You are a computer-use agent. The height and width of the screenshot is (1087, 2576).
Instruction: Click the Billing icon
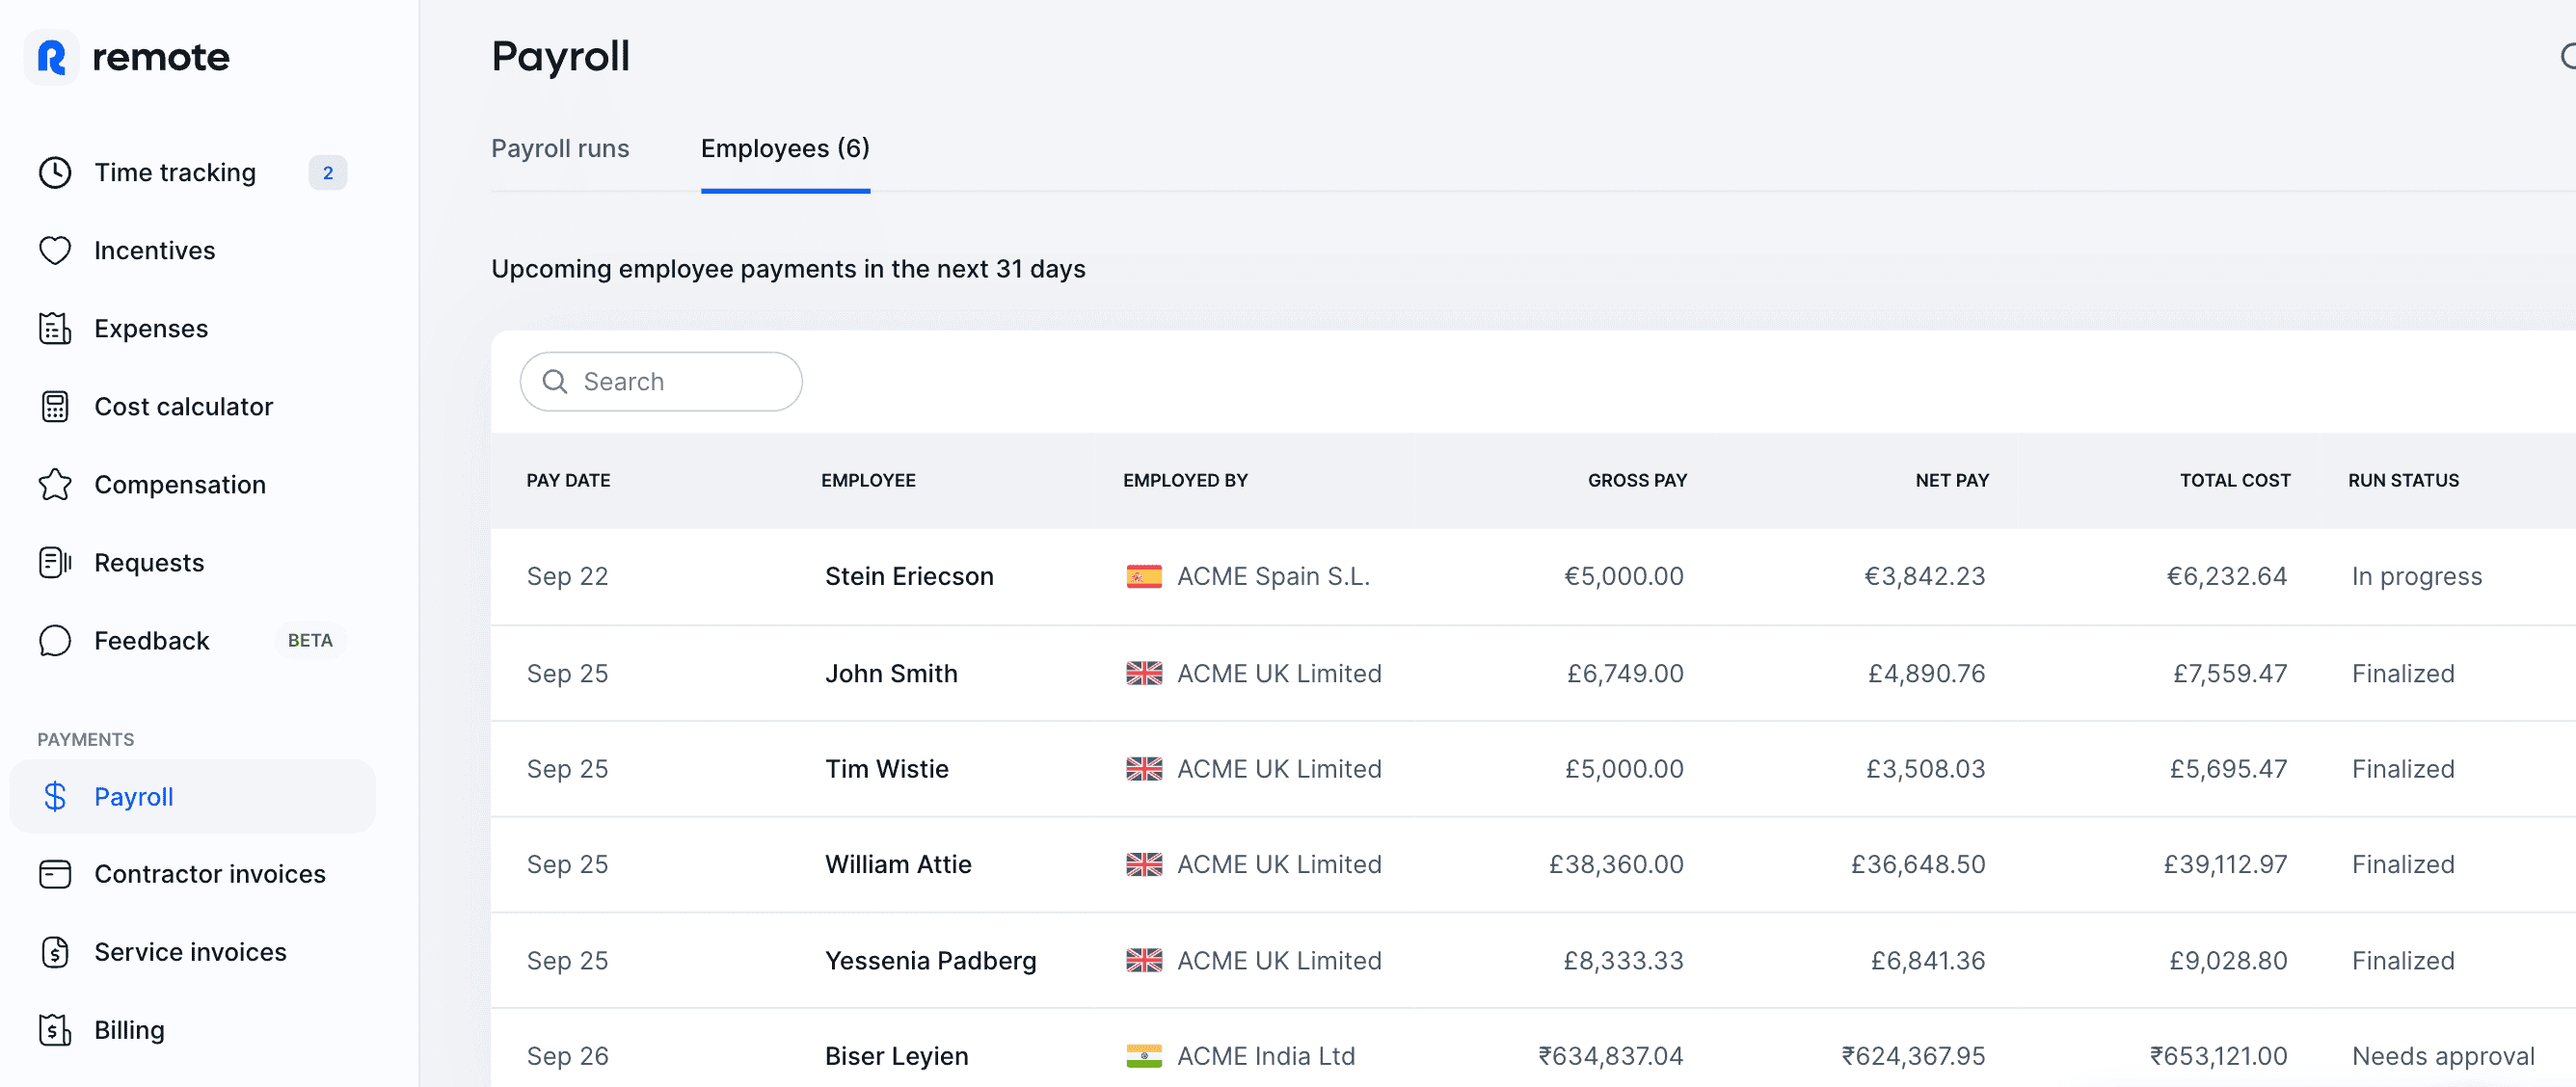coord(55,1029)
